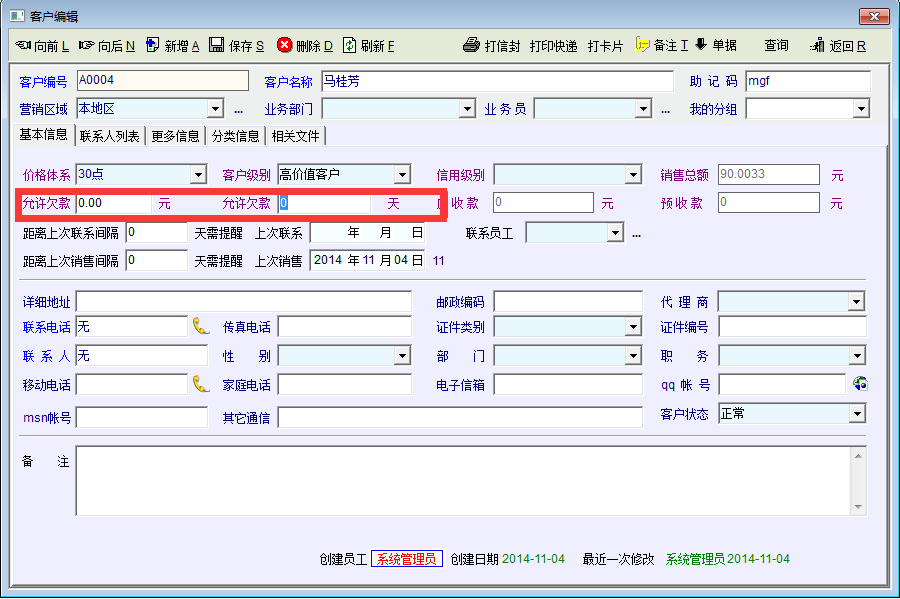
Task: Delete record using the red 删除 icon
Action: click(285, 45)
